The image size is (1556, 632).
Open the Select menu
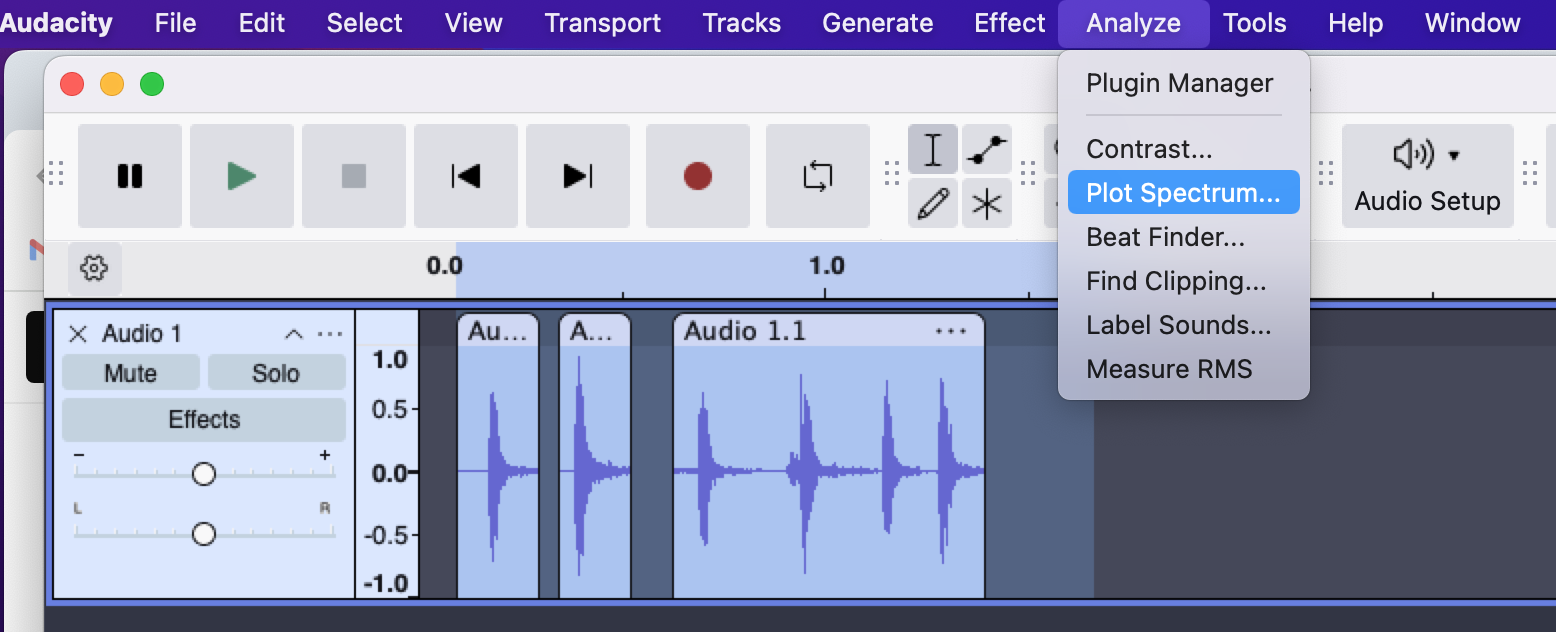click(x=365, y=23)
